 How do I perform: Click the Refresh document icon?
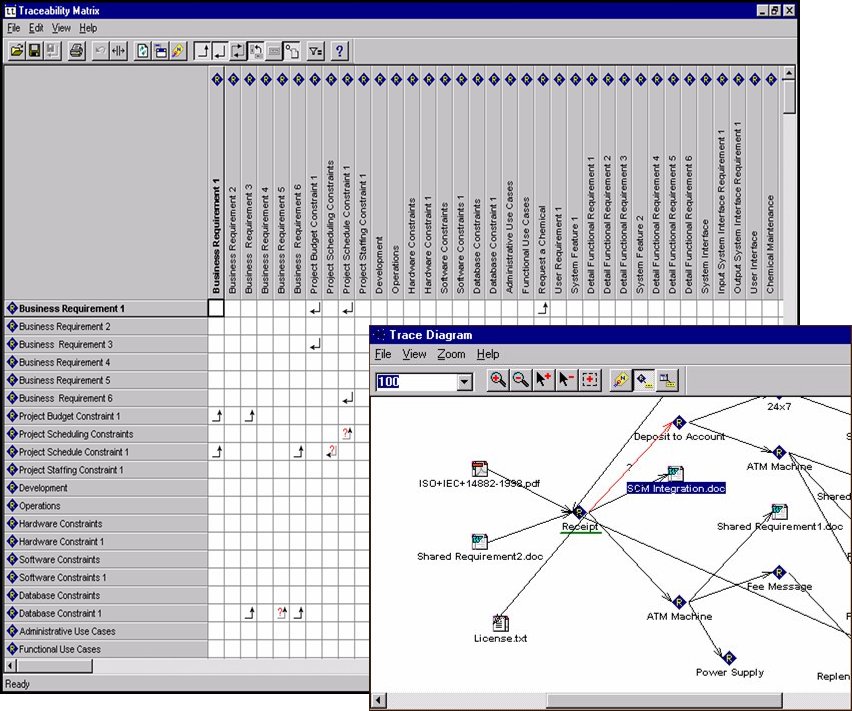pyautogui.click(x=142, y=51)
